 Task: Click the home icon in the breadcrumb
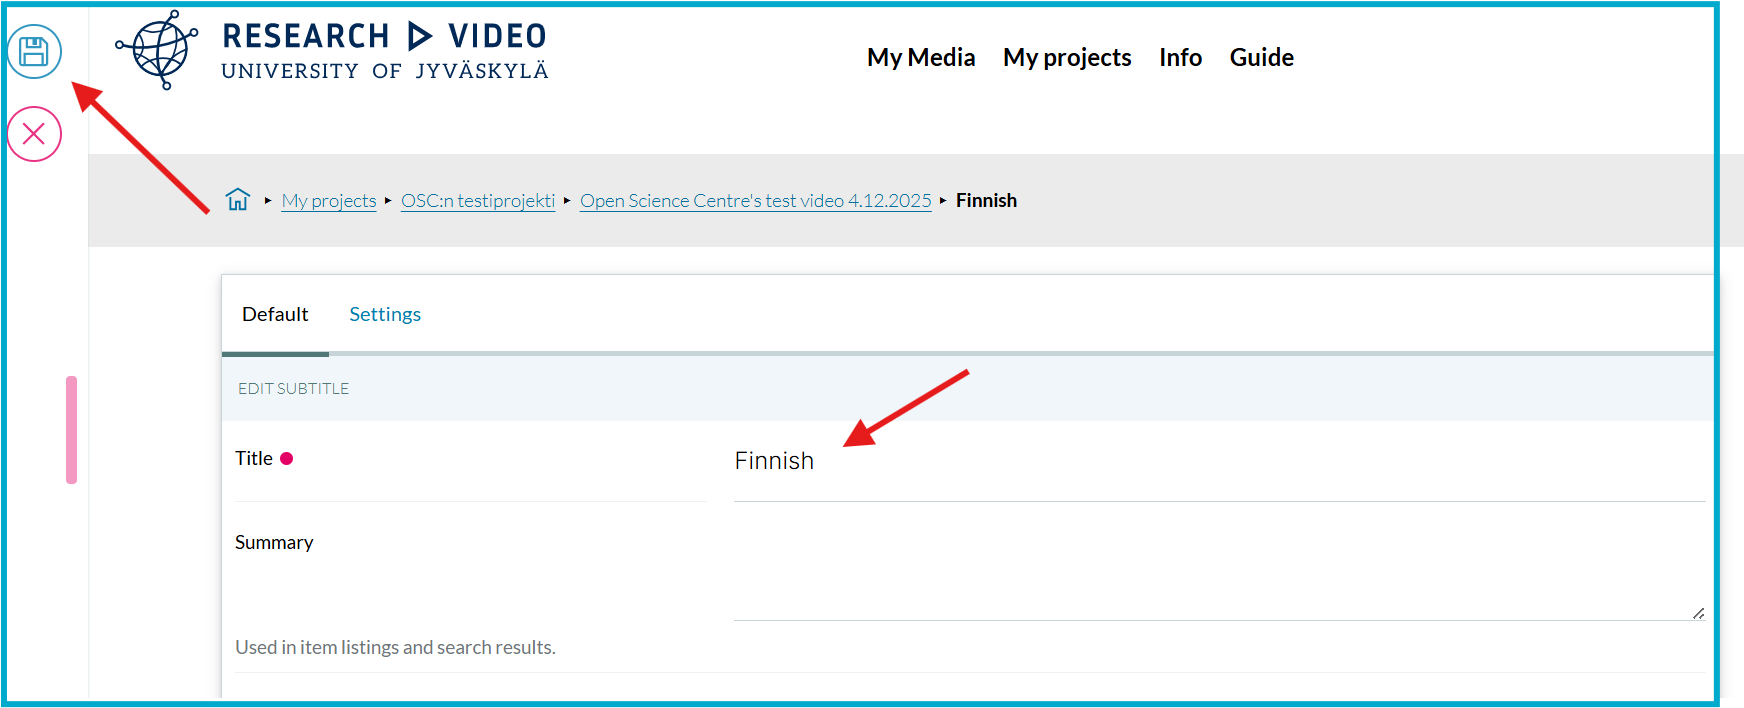pos(238,200)
